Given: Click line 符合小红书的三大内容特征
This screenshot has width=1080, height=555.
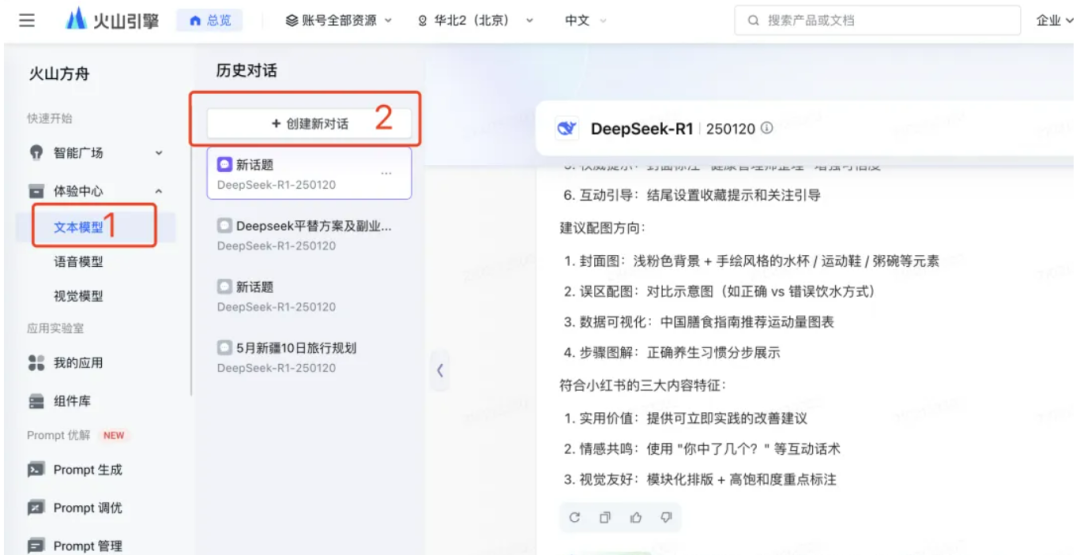Looking at the screenshot, I should coord(643,385).
